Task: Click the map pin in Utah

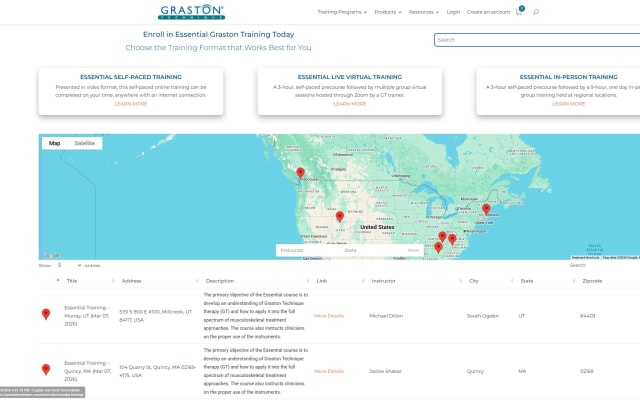Action: coord(340,216)
